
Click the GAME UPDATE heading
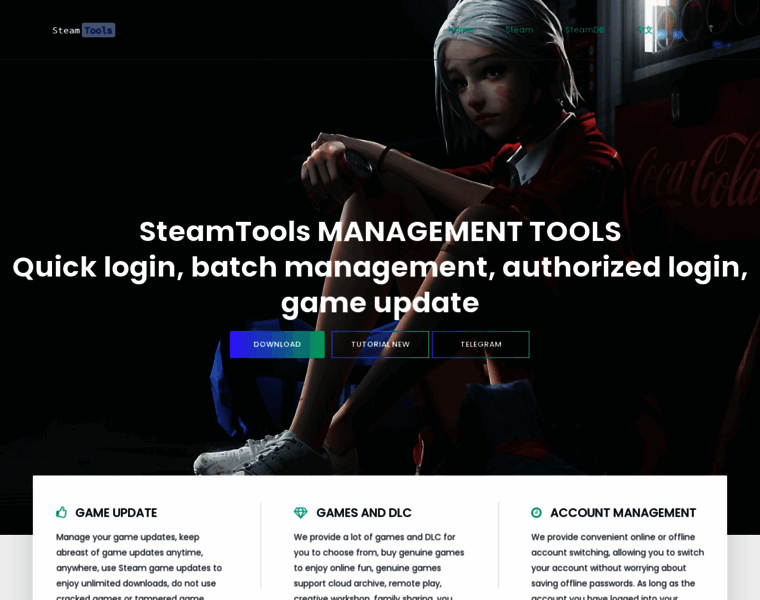116,513
